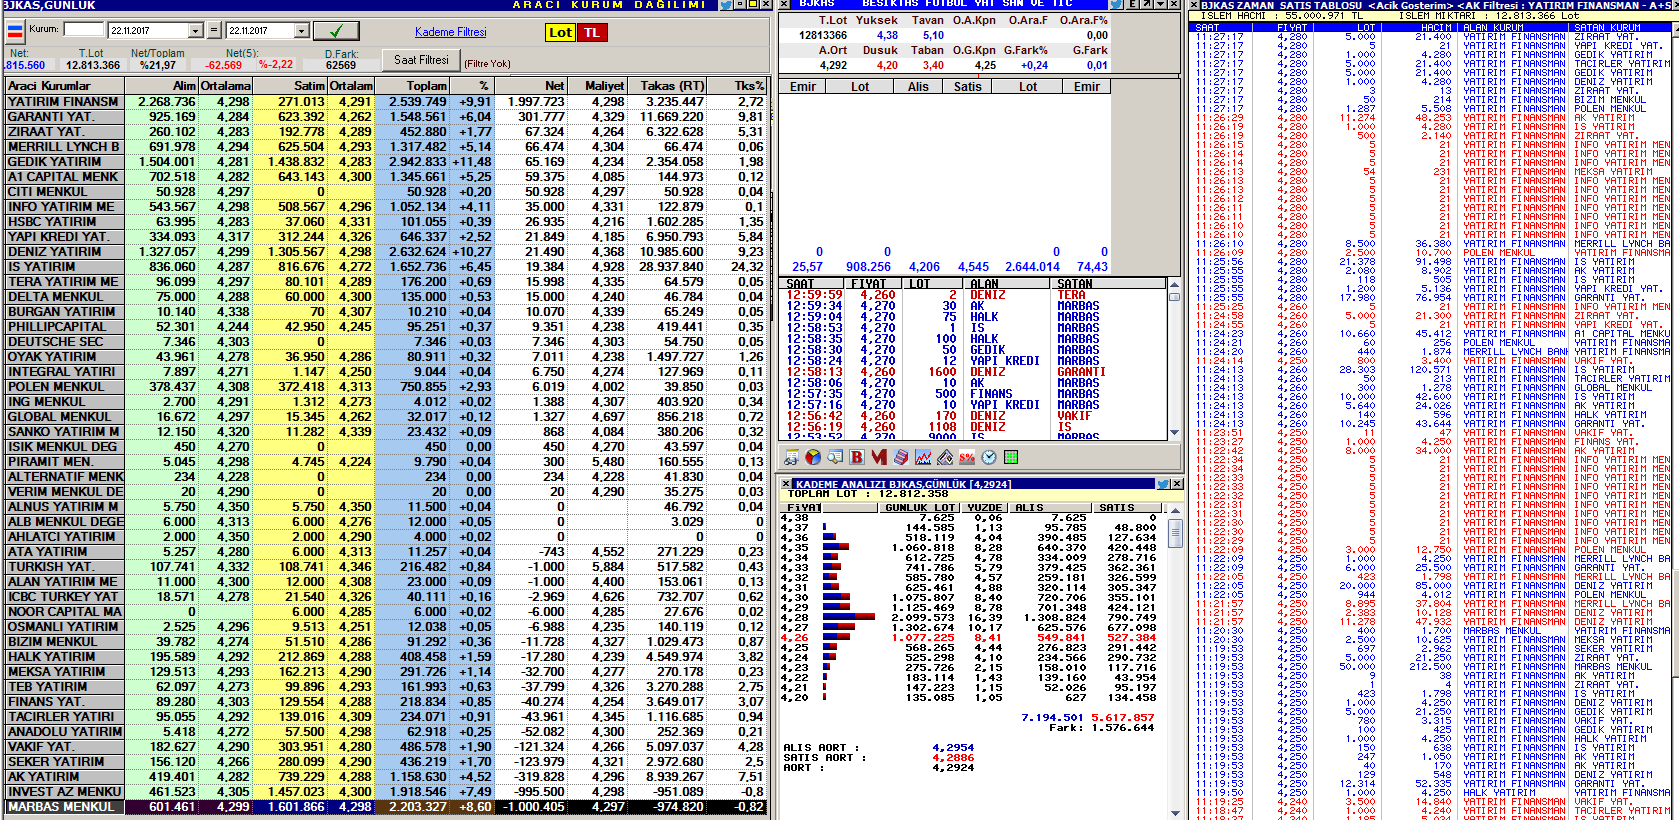Sort by Satim column header
The height and width of the screenshot is (820, 1679).
290,86
